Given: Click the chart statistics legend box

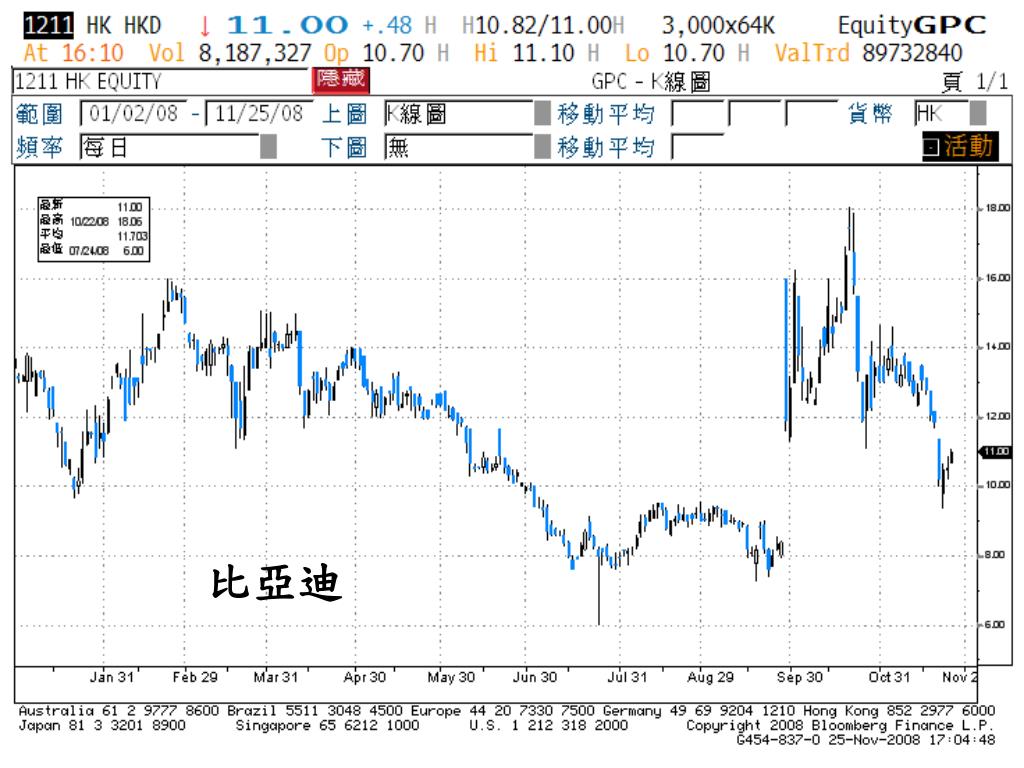Looking at the screenshot, I should 93,229.
